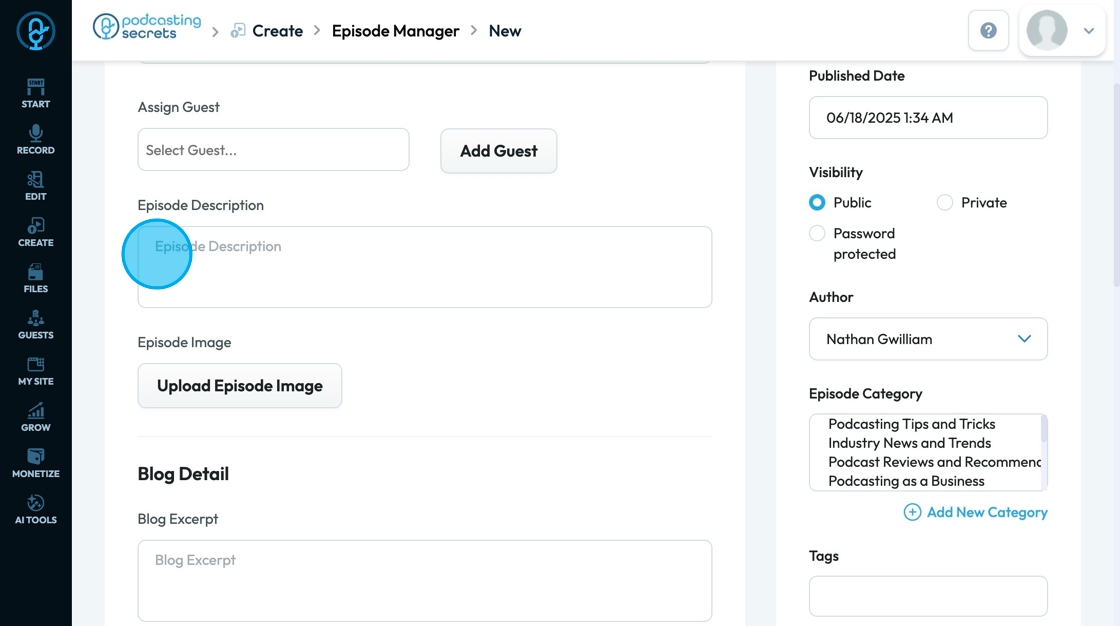Open the Guests section
The height and width of the screenshot is (626, 1120).
click(x=35, y=325)
